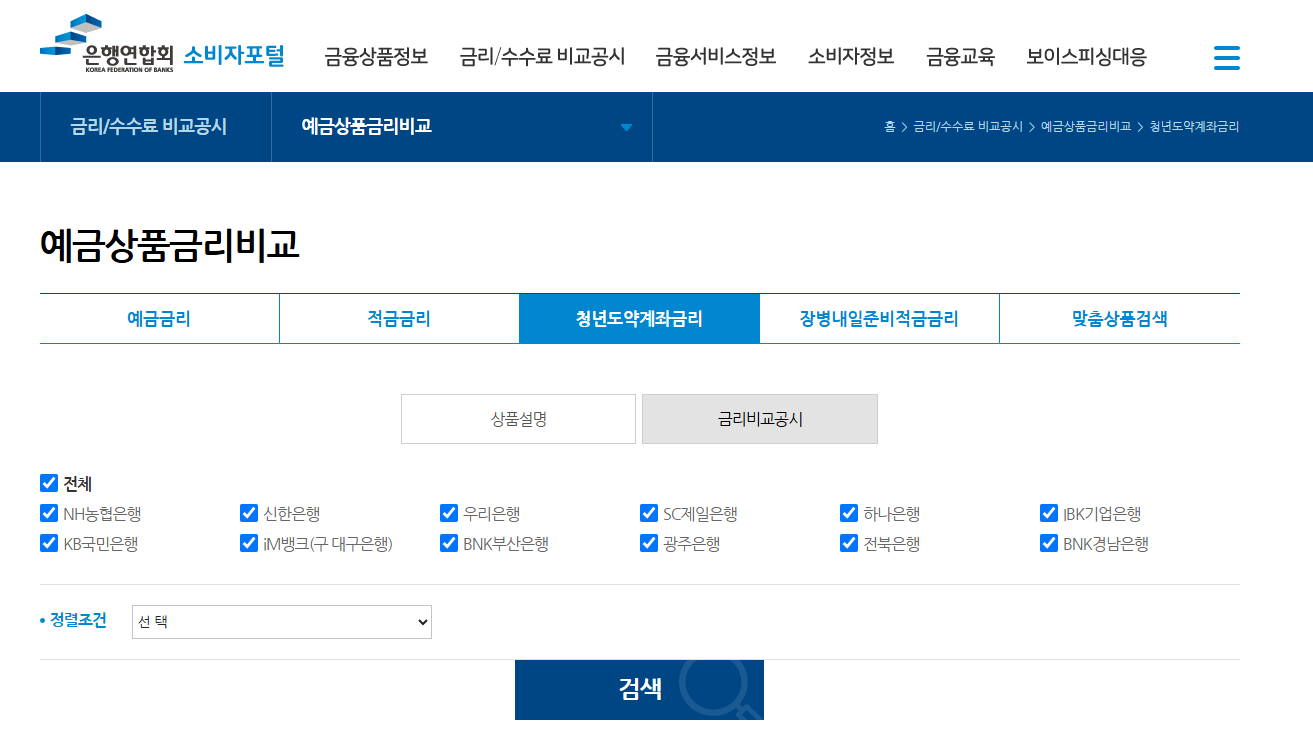The width and height of the screenshot is (1313, 740).
Task: Switch to the 장병내일준비적금금리 tab
Action: point(879,319)
